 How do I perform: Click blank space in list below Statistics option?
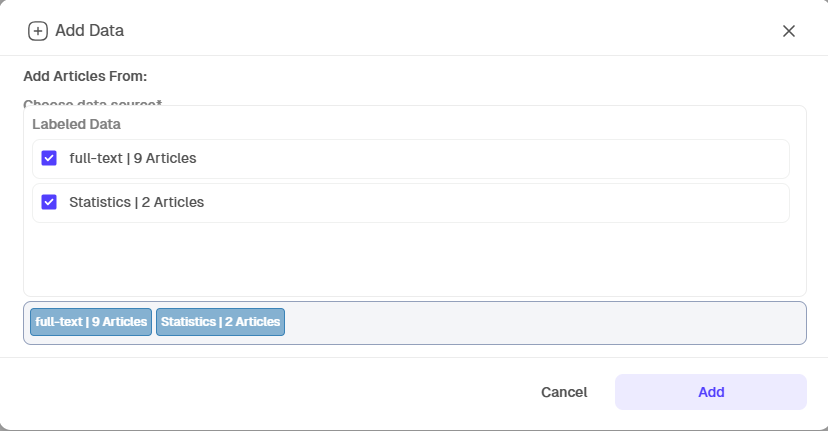point(415,259)
